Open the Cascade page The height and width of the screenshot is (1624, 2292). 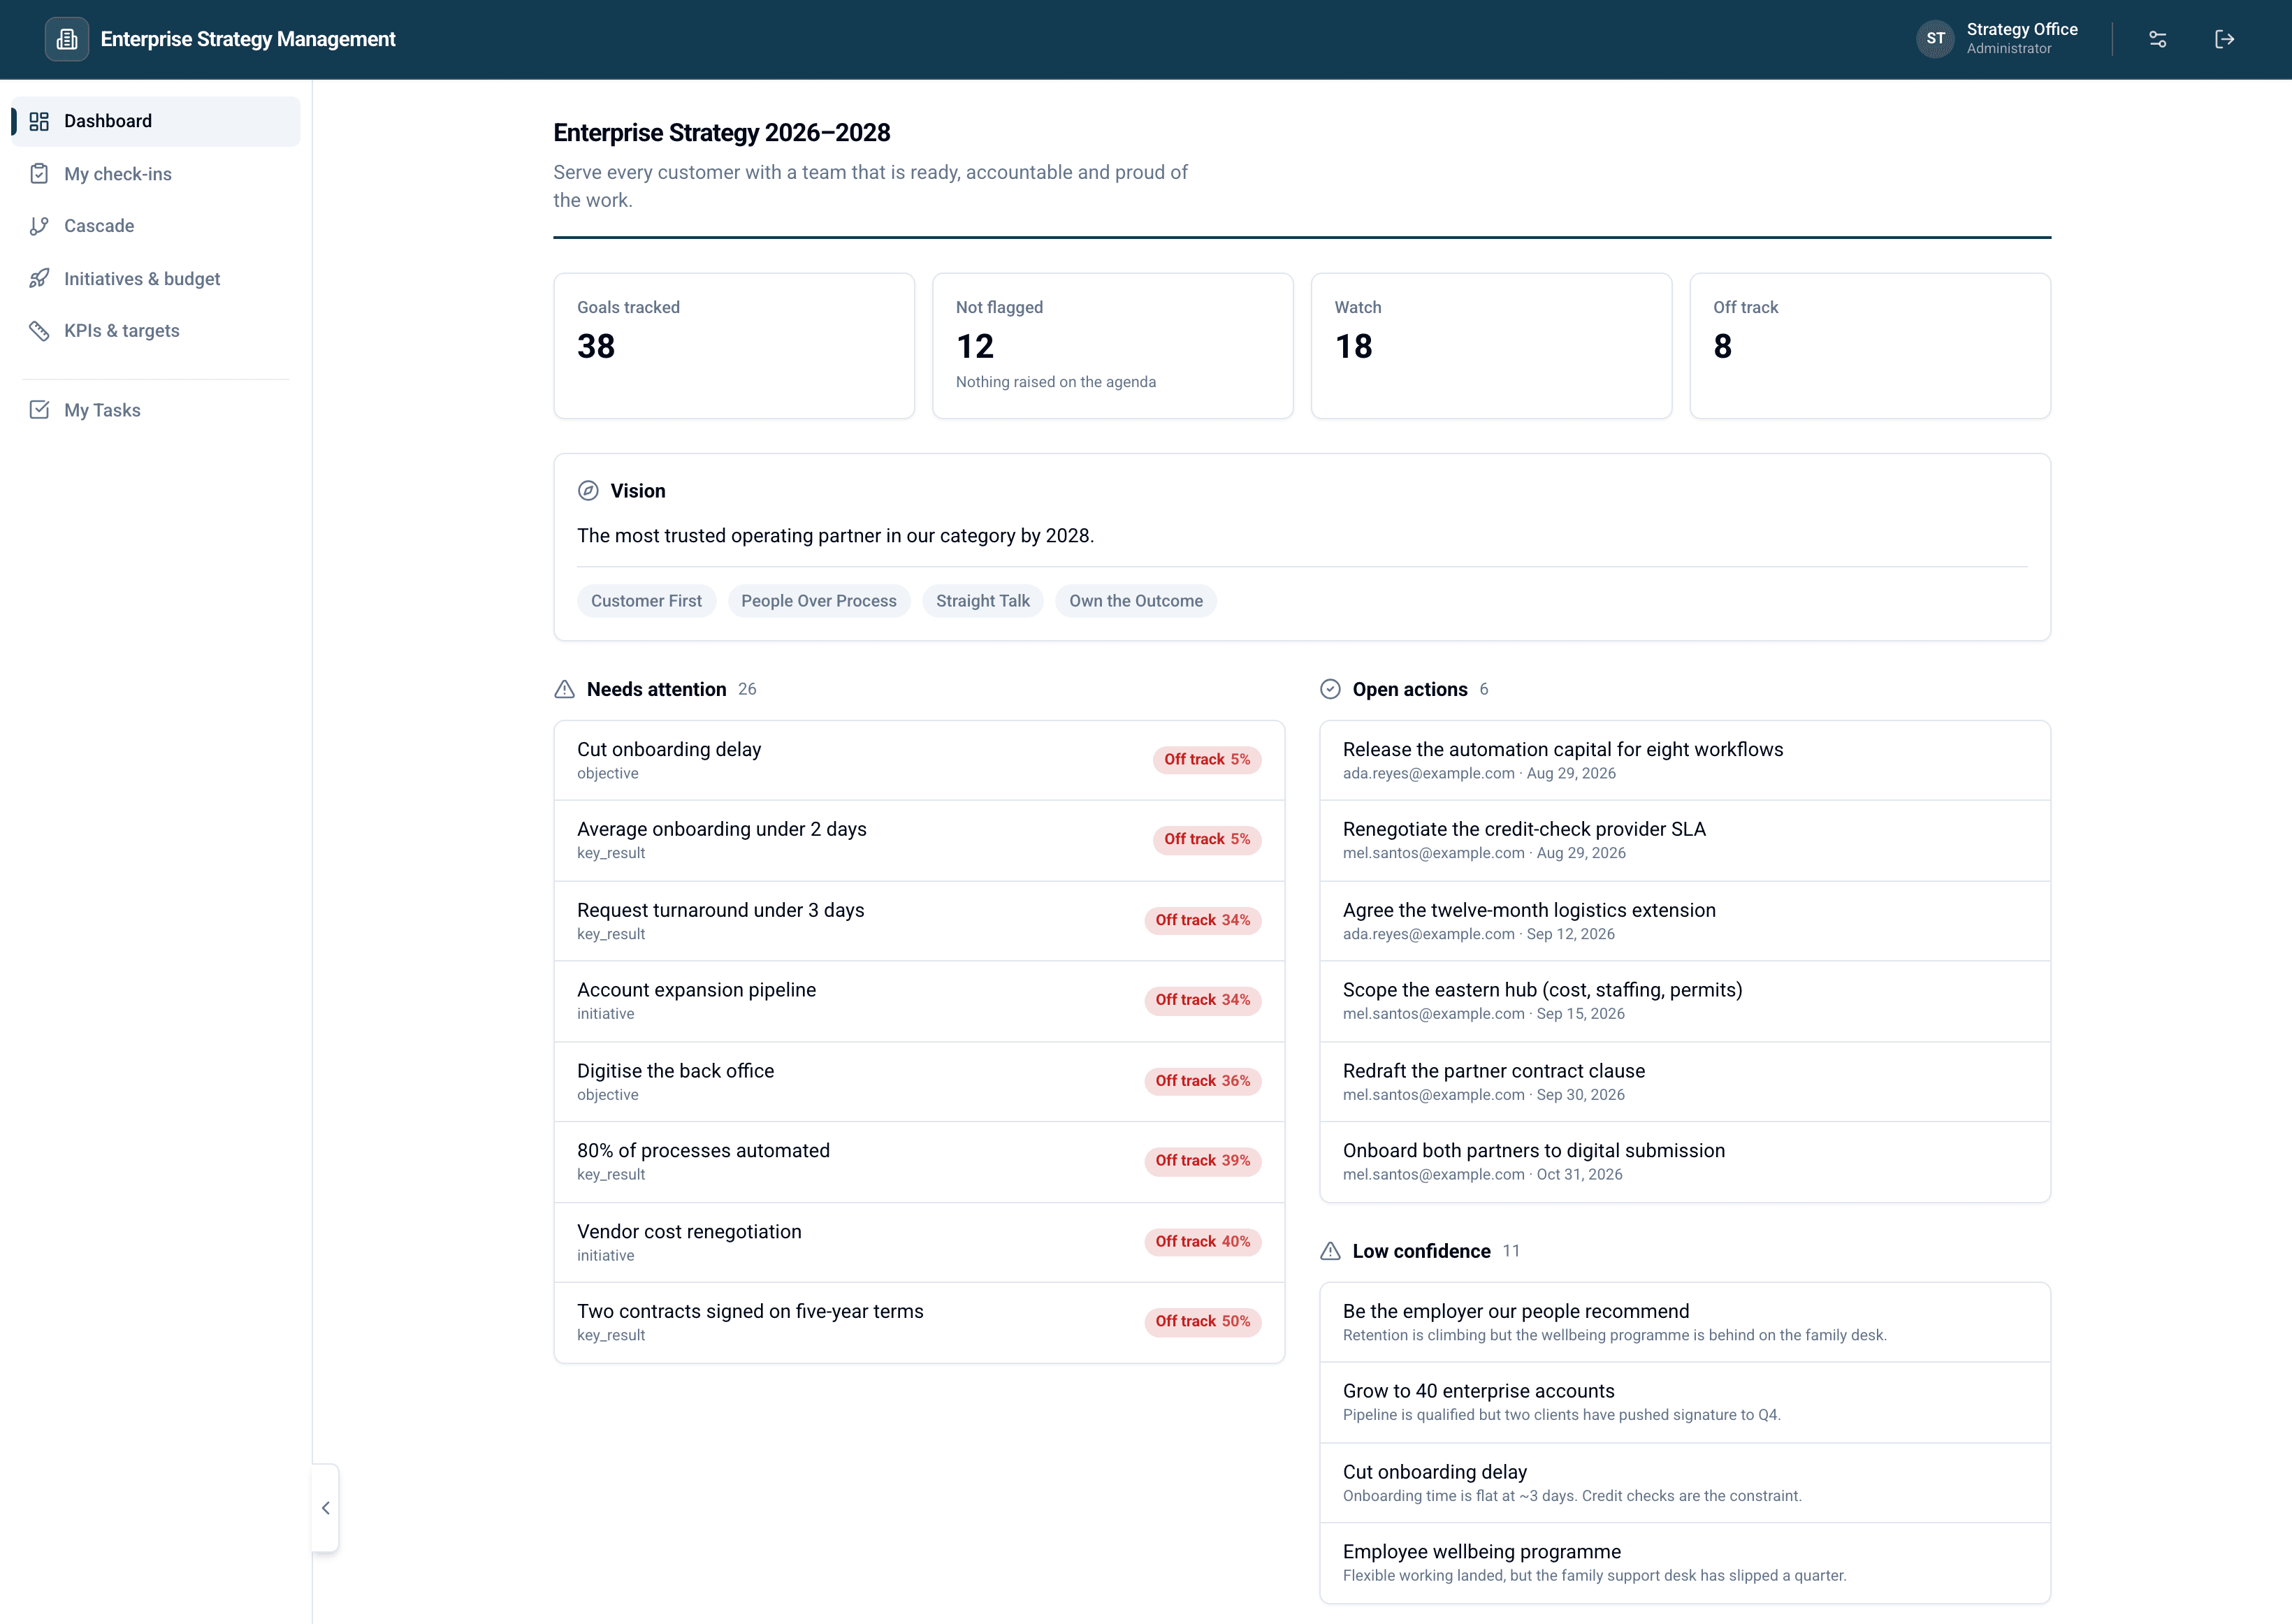pyautogui.click(x=156, y=226)
